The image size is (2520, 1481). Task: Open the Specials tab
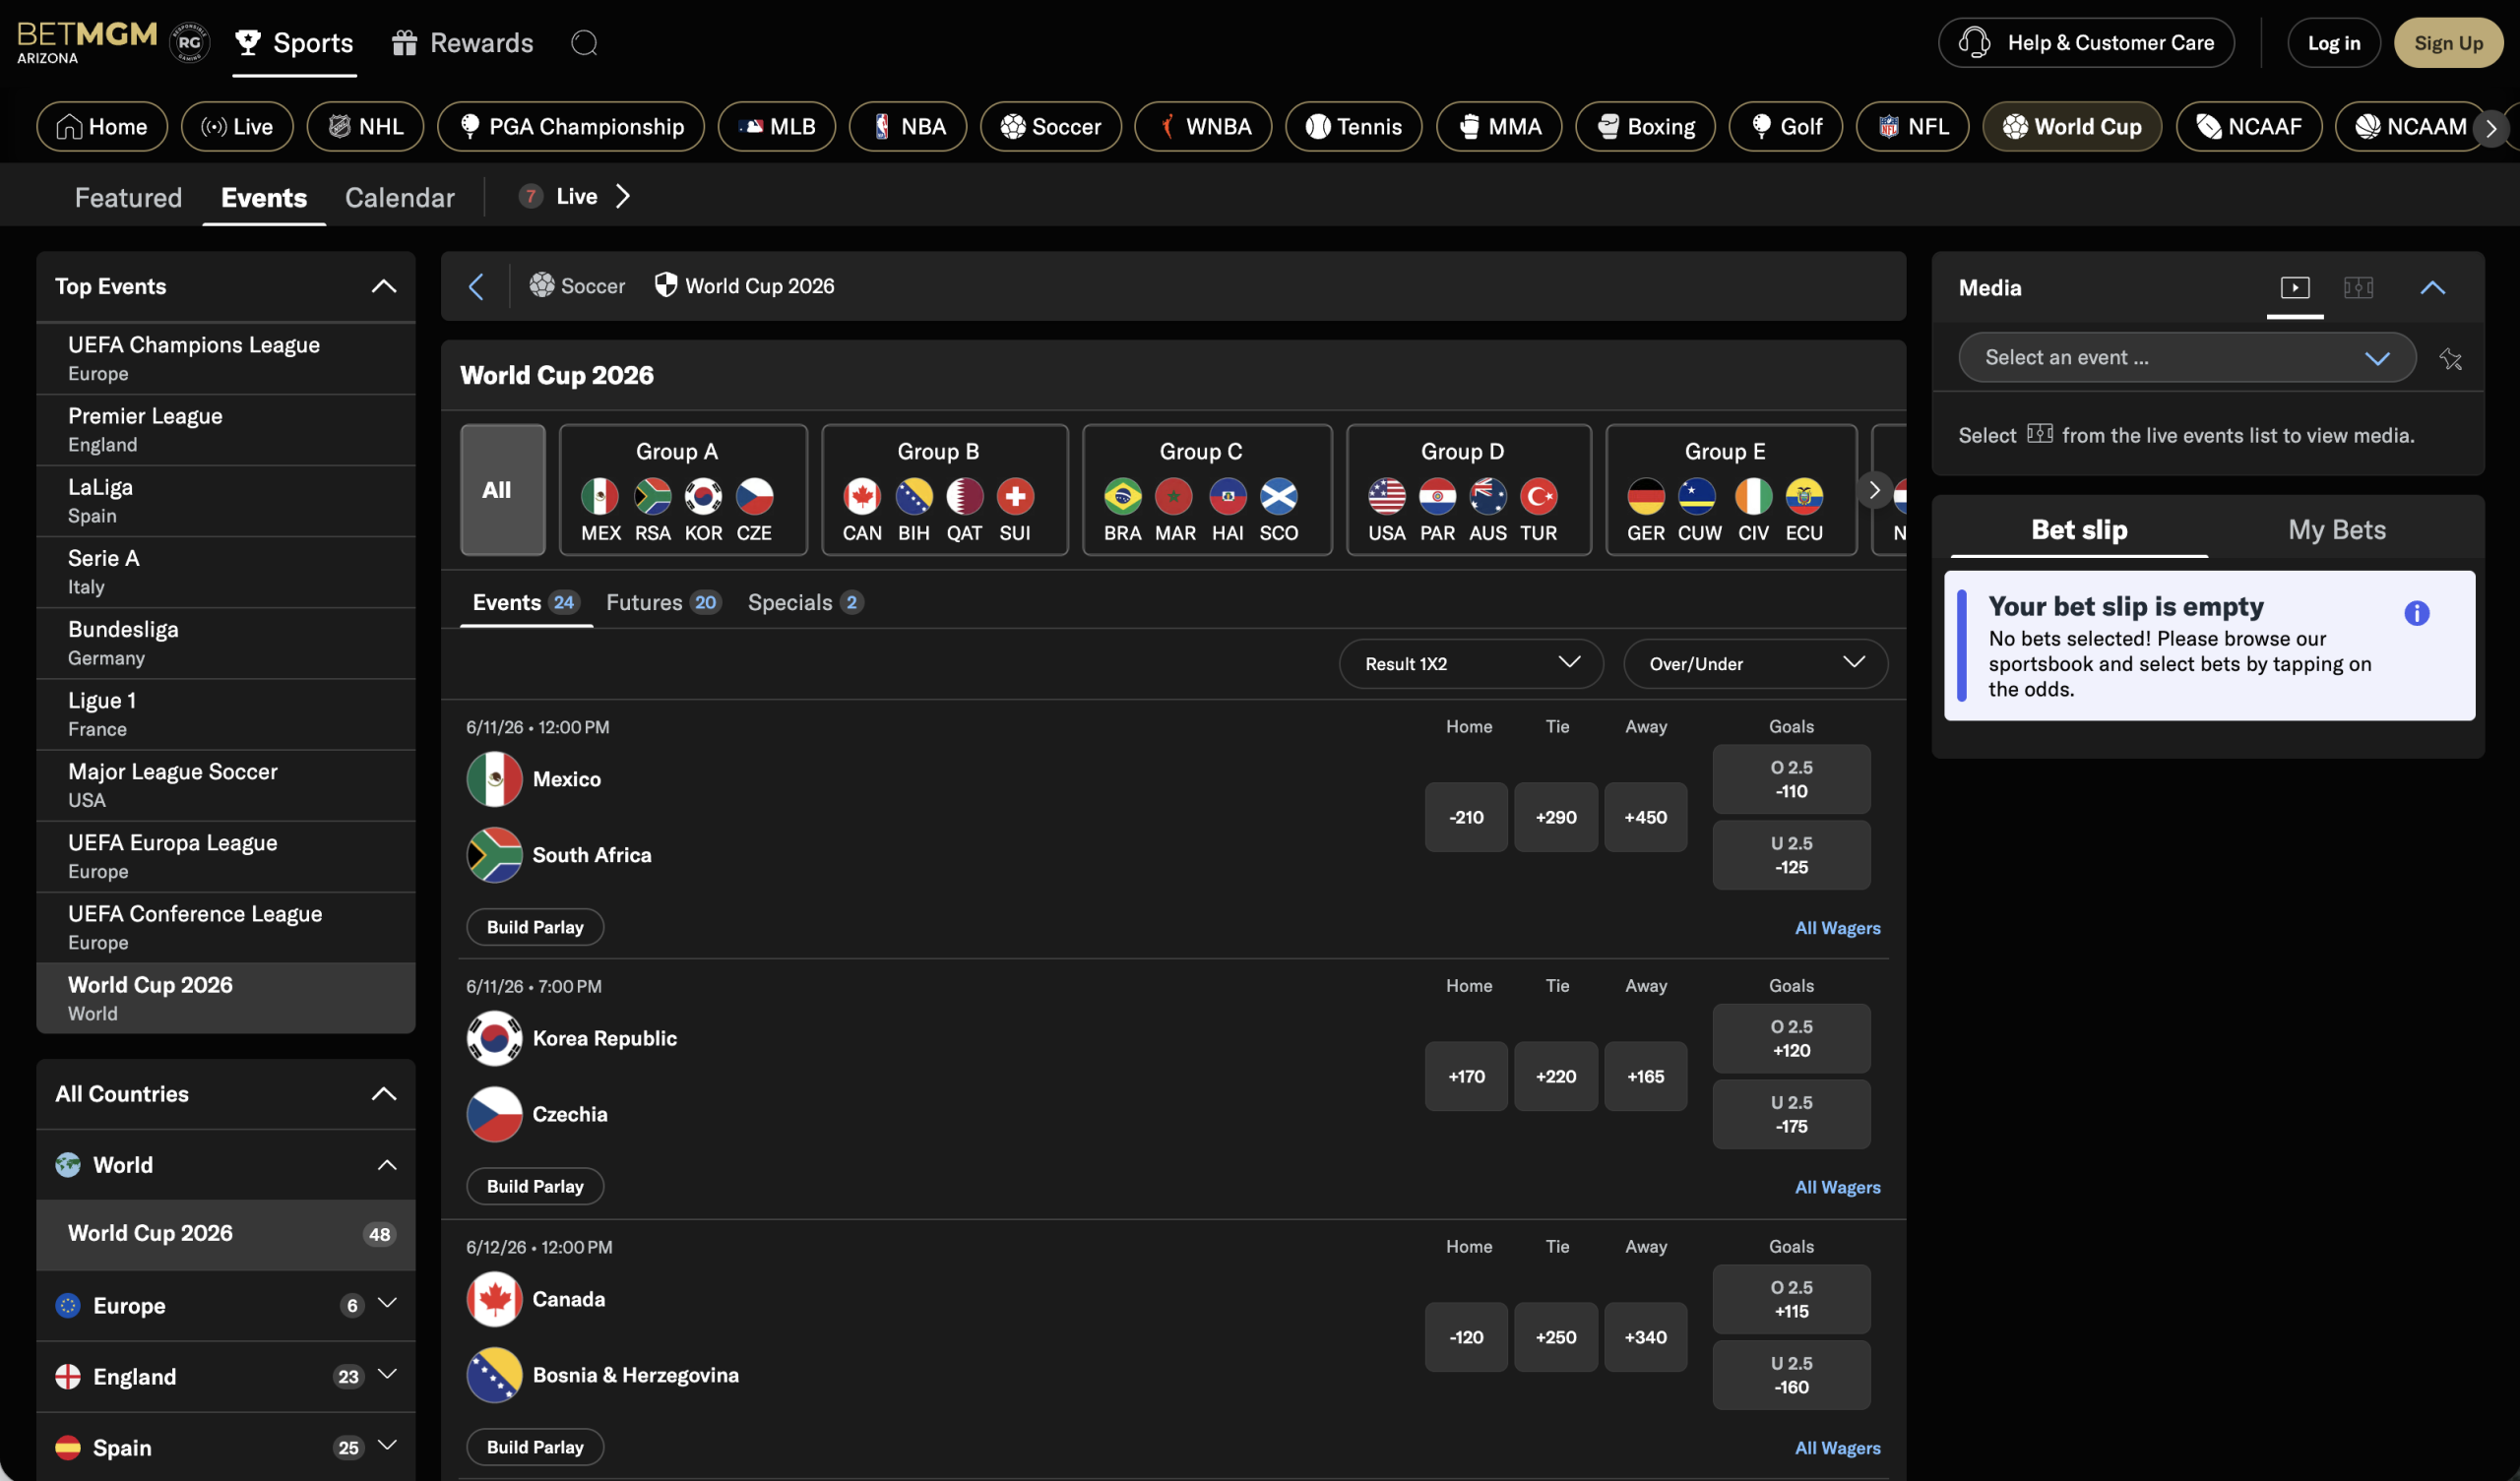[806, 602]
